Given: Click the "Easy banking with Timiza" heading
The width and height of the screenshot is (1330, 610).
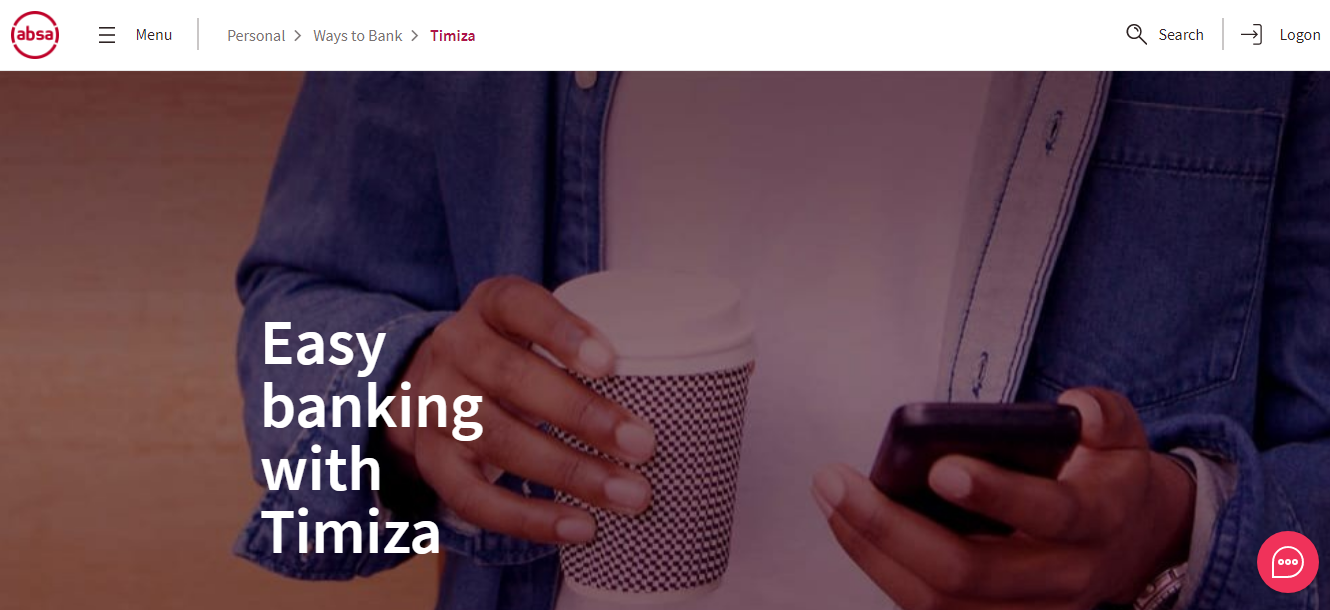Looking at the screenshot, I should pyautogui.click(x=372, y=438).
